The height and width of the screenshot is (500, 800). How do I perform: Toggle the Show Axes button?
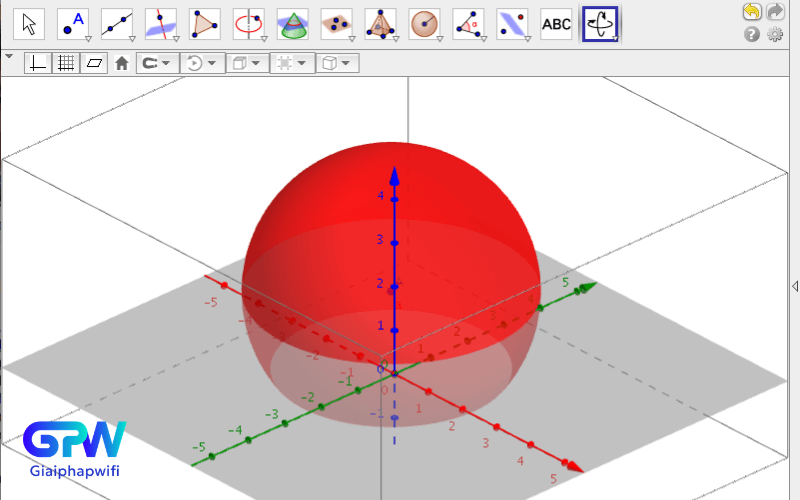click(38, 63)
